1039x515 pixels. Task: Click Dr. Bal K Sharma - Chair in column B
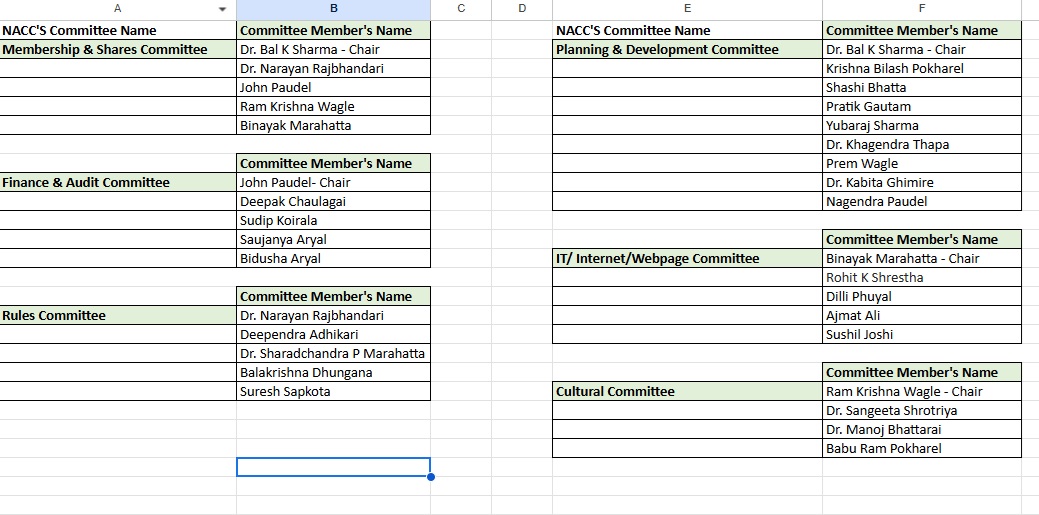[333, 50]
